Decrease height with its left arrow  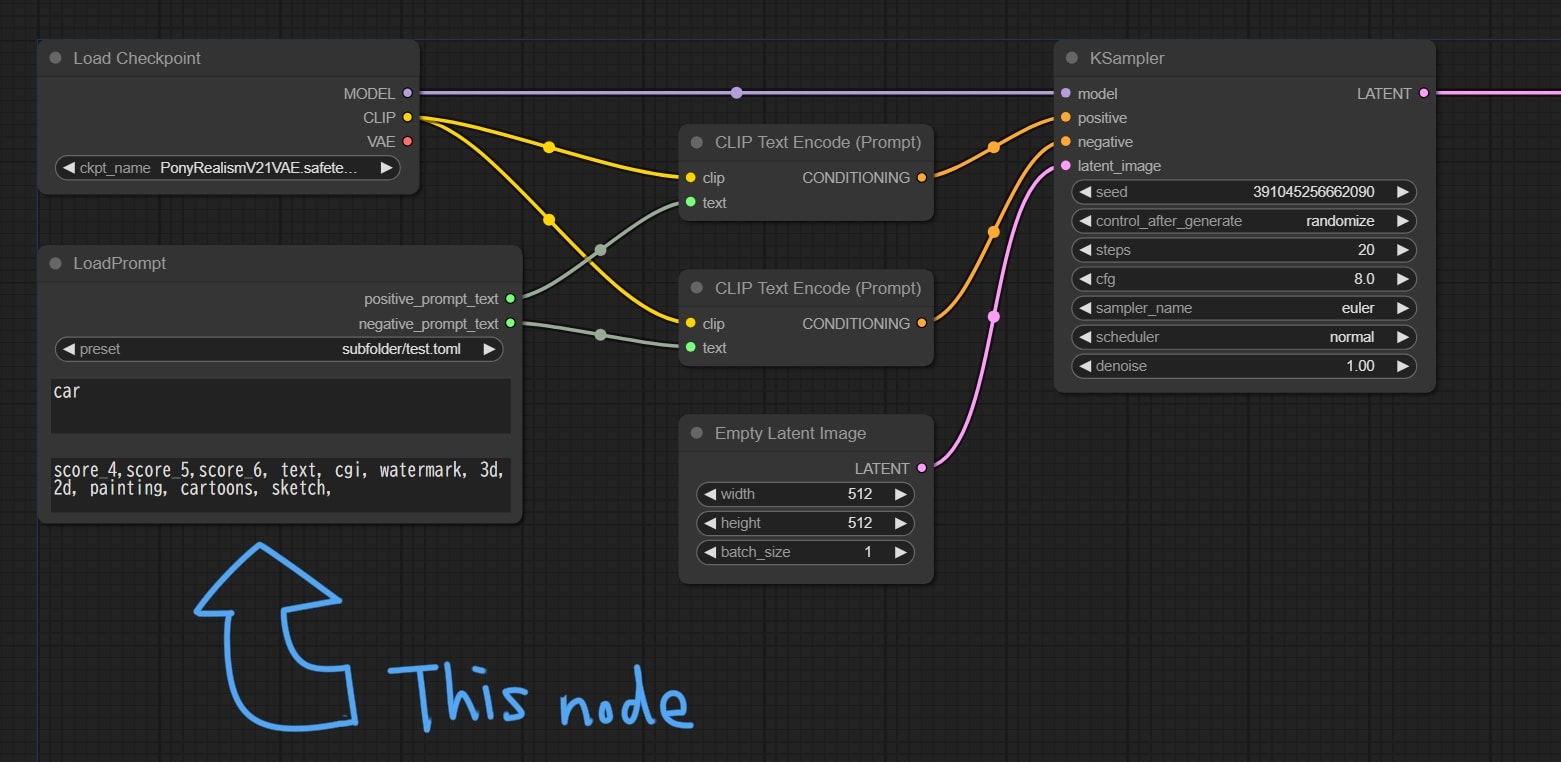pos(710,523)
